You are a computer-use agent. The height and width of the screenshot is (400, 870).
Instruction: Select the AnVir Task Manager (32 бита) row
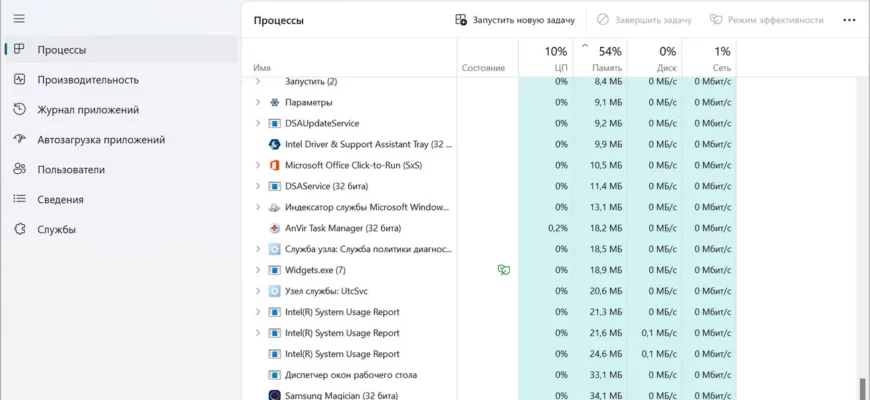[489, 228]
